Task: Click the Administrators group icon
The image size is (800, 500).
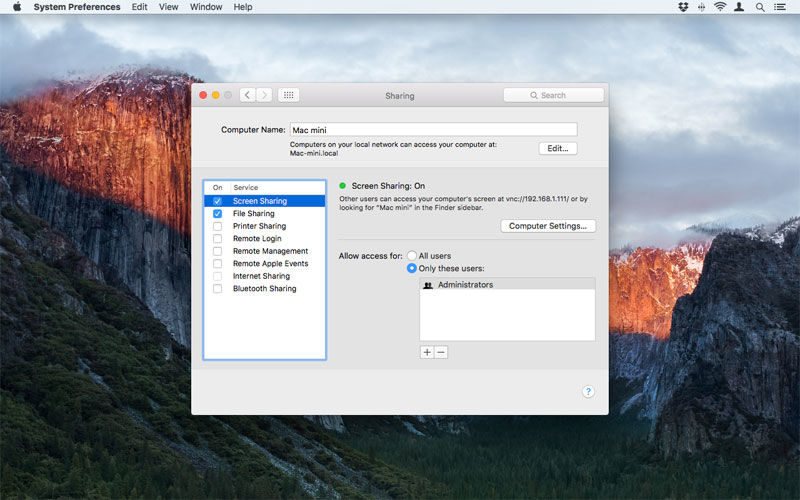Action: (428, 285)
